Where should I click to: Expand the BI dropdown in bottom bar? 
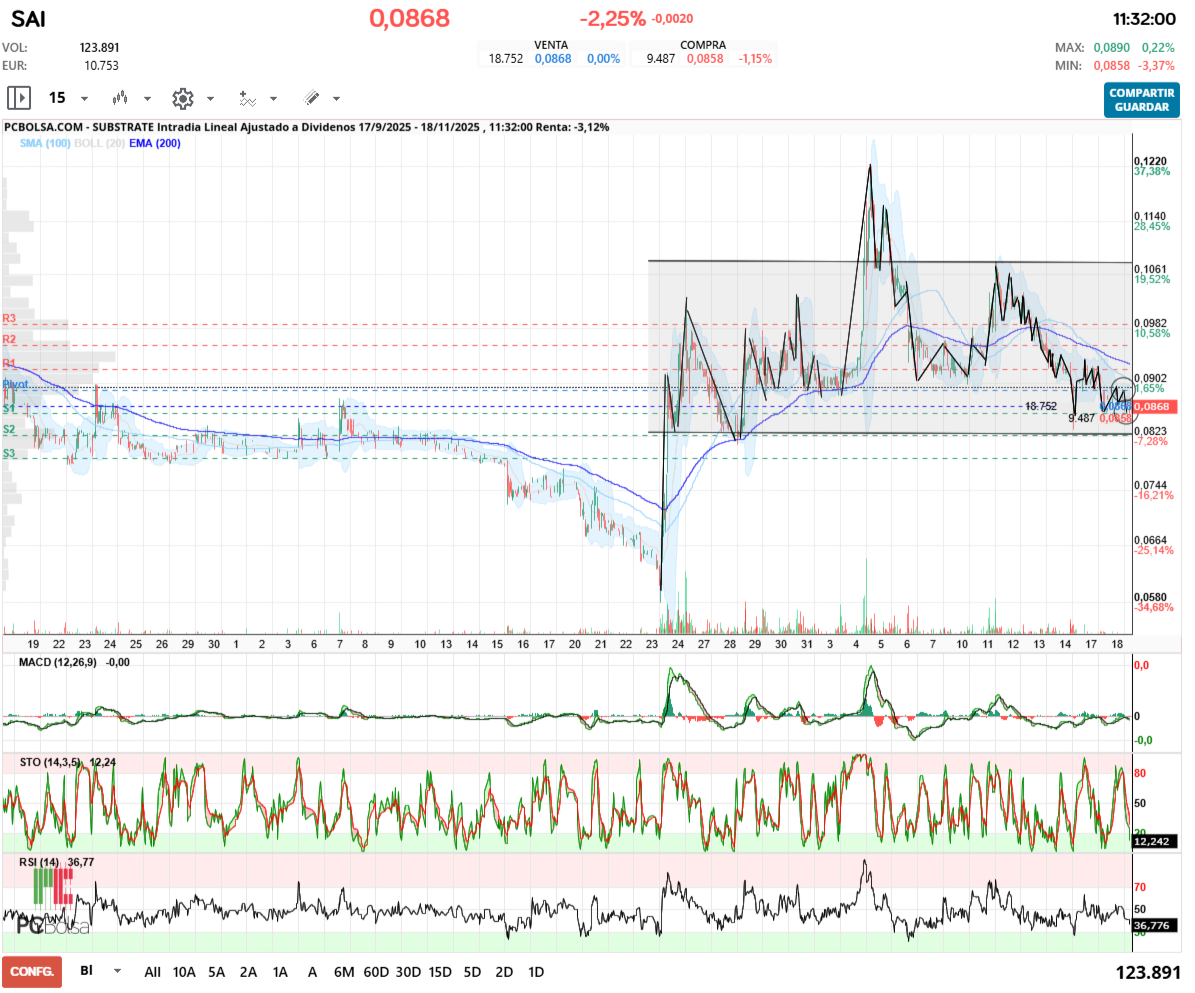(118, 971)
